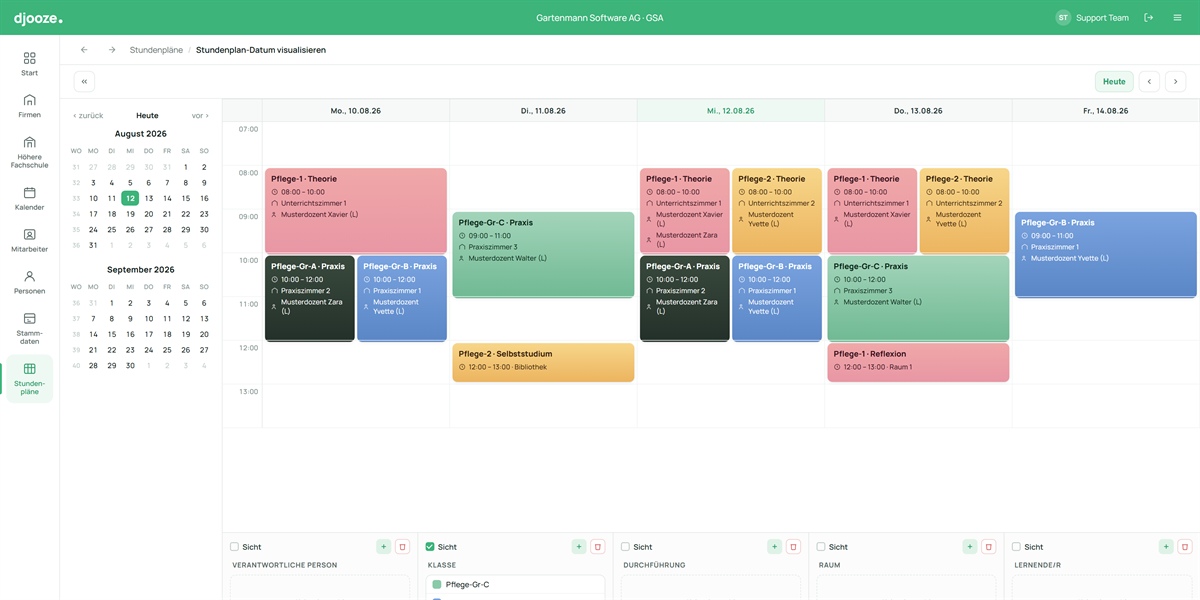The height and width of the screenshot is (600, 1200).
Task: Open Tuesday Pflege-Gr-C Praxis lesson
Action: point(543,254)
